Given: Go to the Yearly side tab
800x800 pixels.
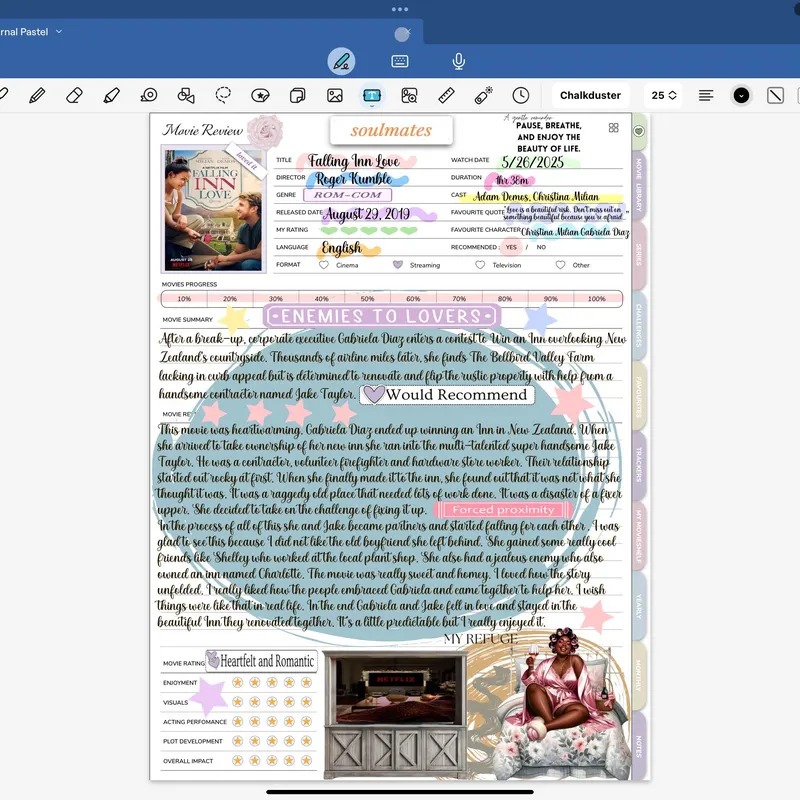Looking at the screenshot, I should (639, 606).
